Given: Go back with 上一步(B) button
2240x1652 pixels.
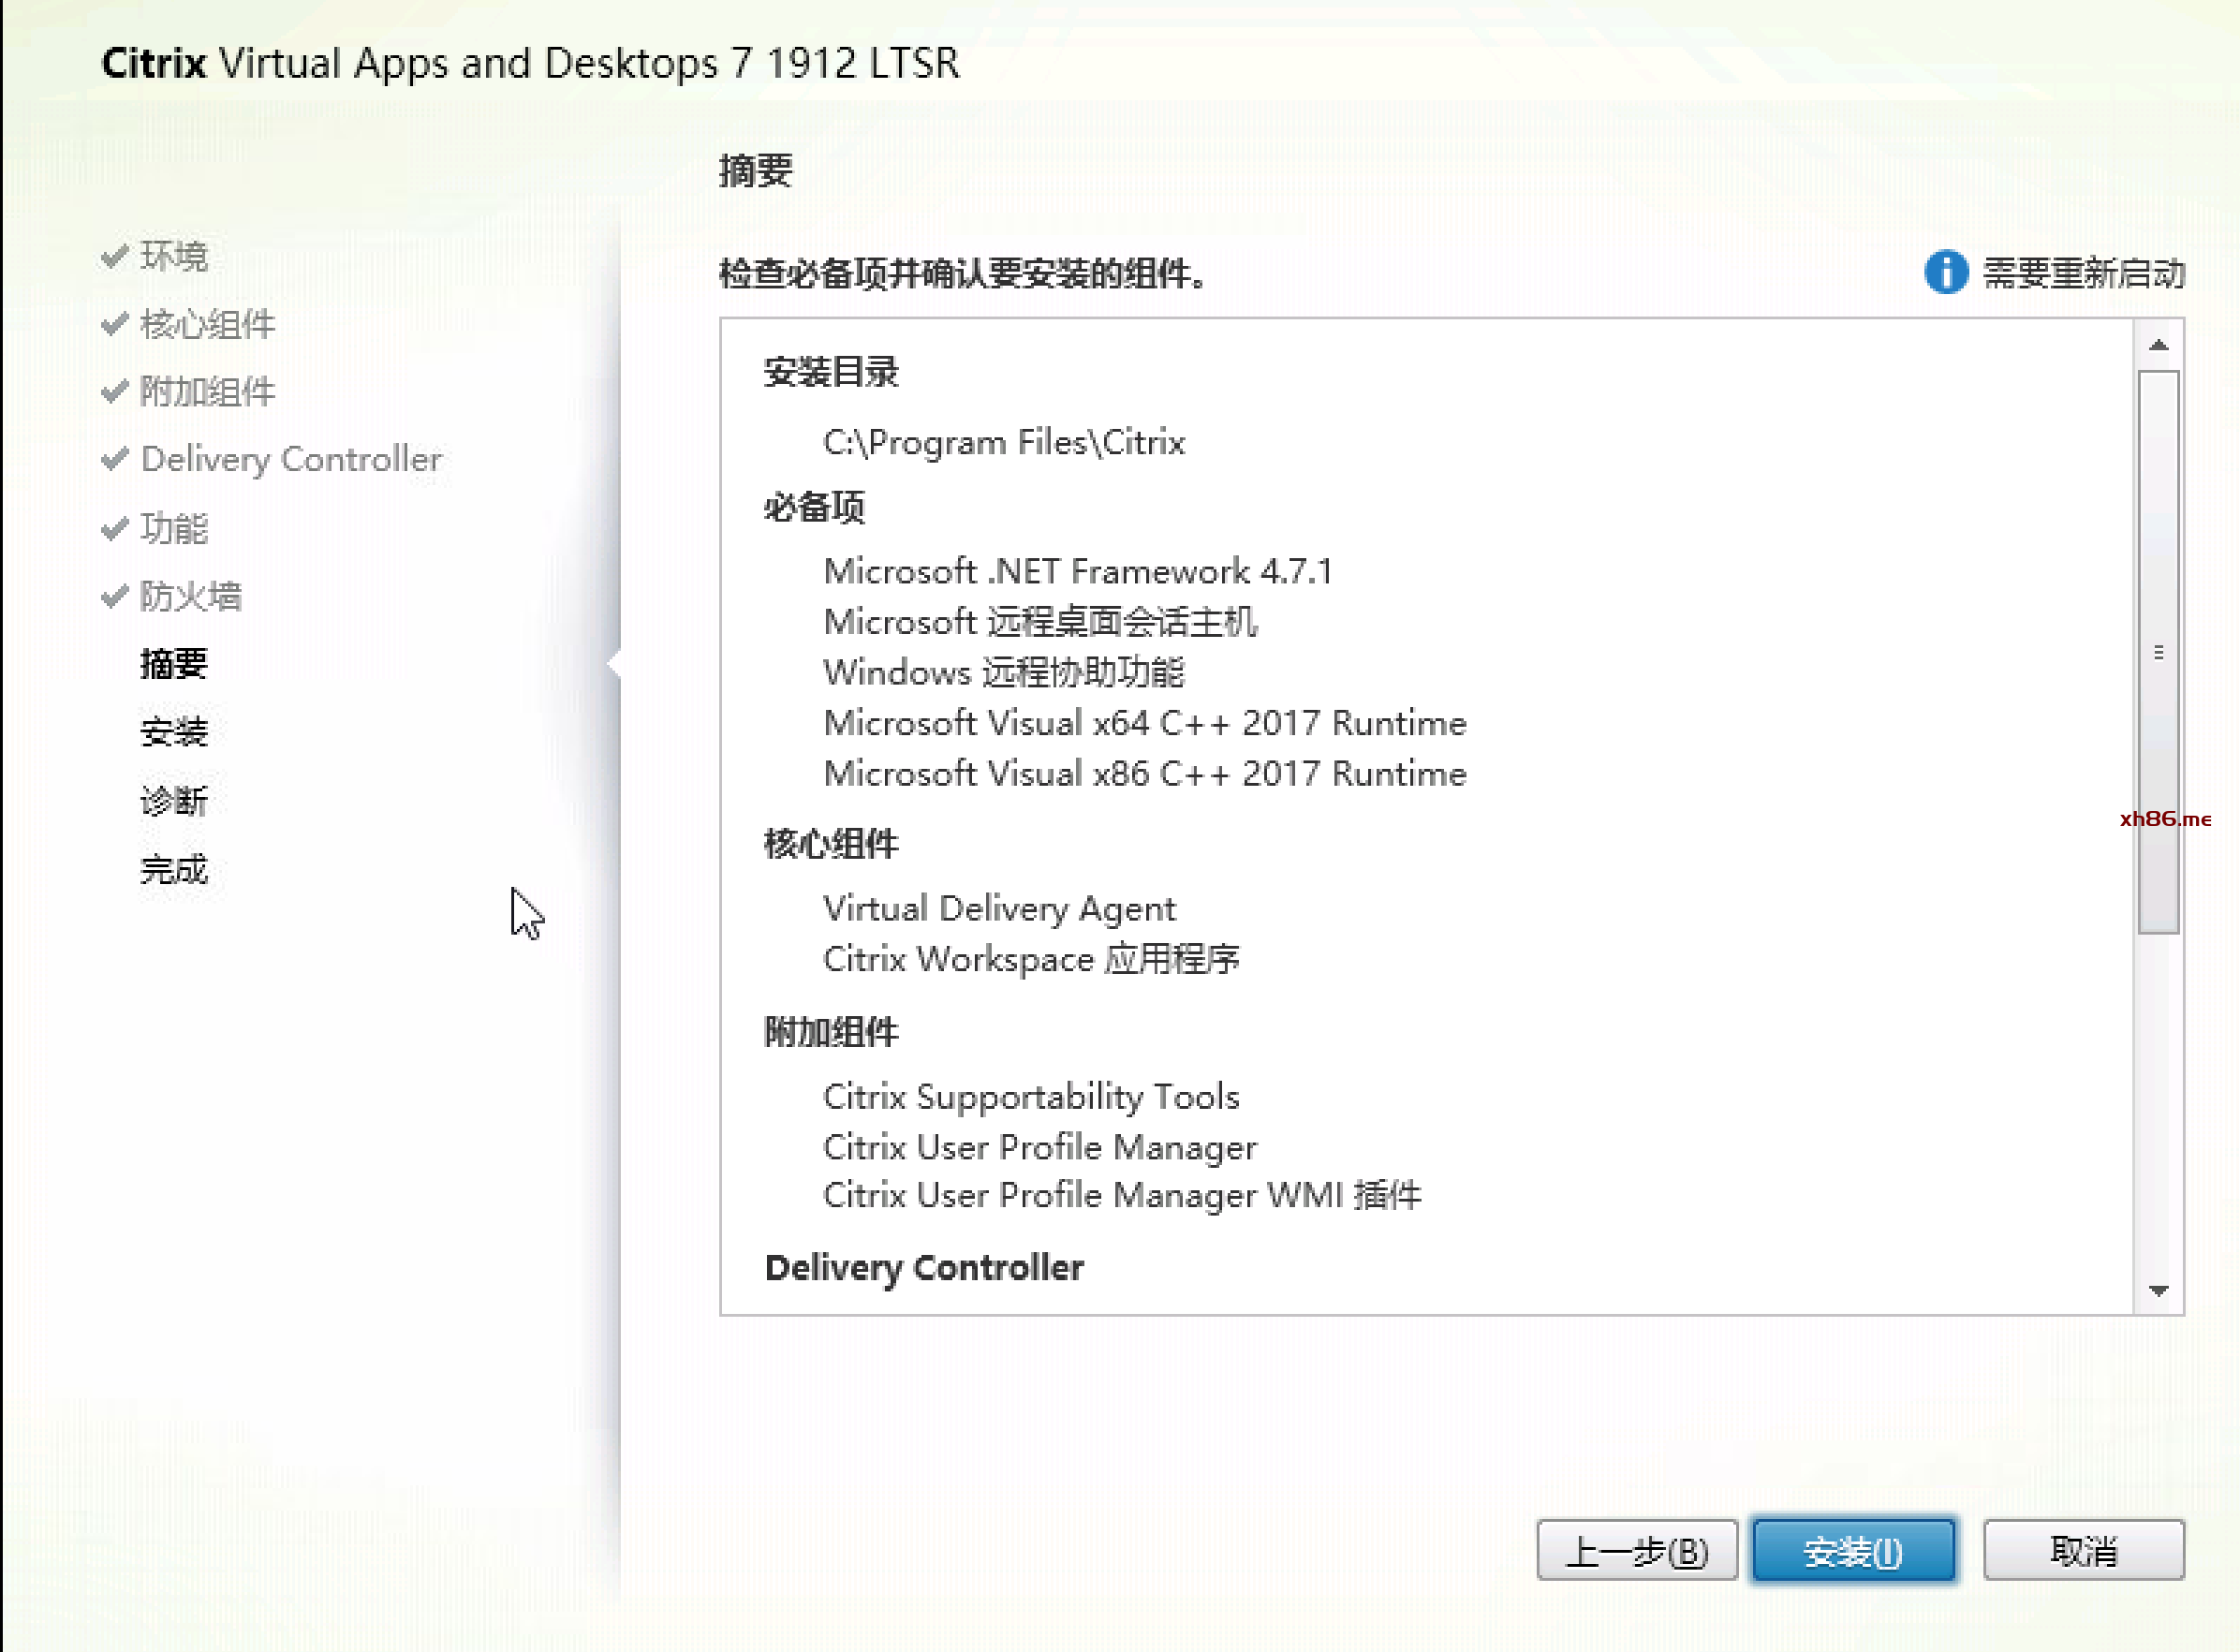Looking at the screenshot, I should (1636, 1551).
